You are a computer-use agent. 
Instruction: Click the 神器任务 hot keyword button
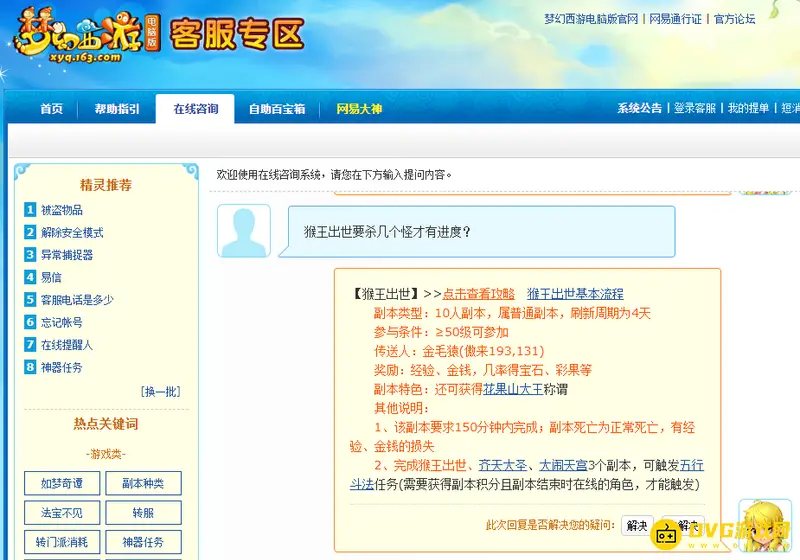pos(143,542)
